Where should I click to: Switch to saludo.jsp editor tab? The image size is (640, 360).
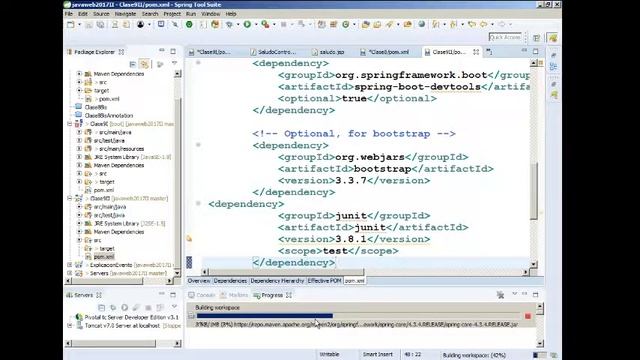click(328, 52)
